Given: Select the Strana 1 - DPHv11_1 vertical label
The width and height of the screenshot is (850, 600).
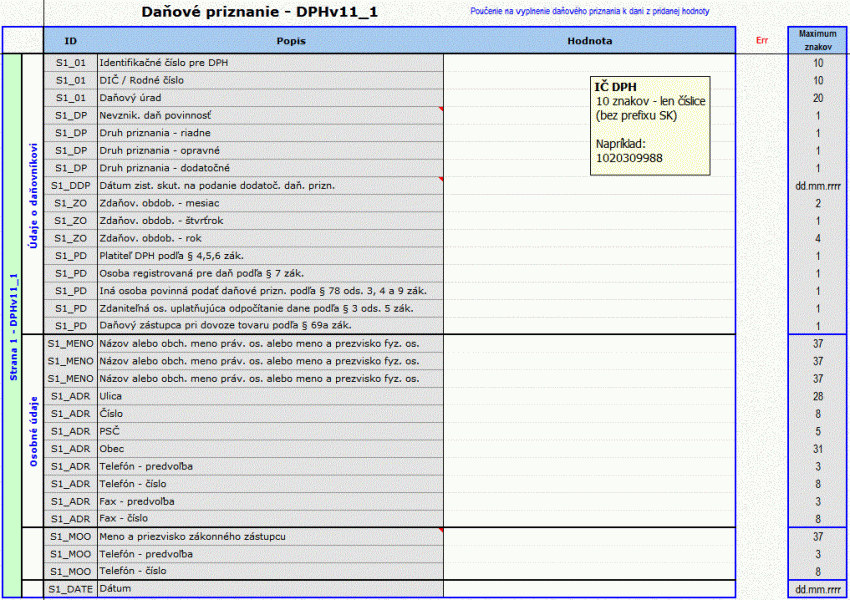Looking at the screenshot, I should click(x=13, y=326).
